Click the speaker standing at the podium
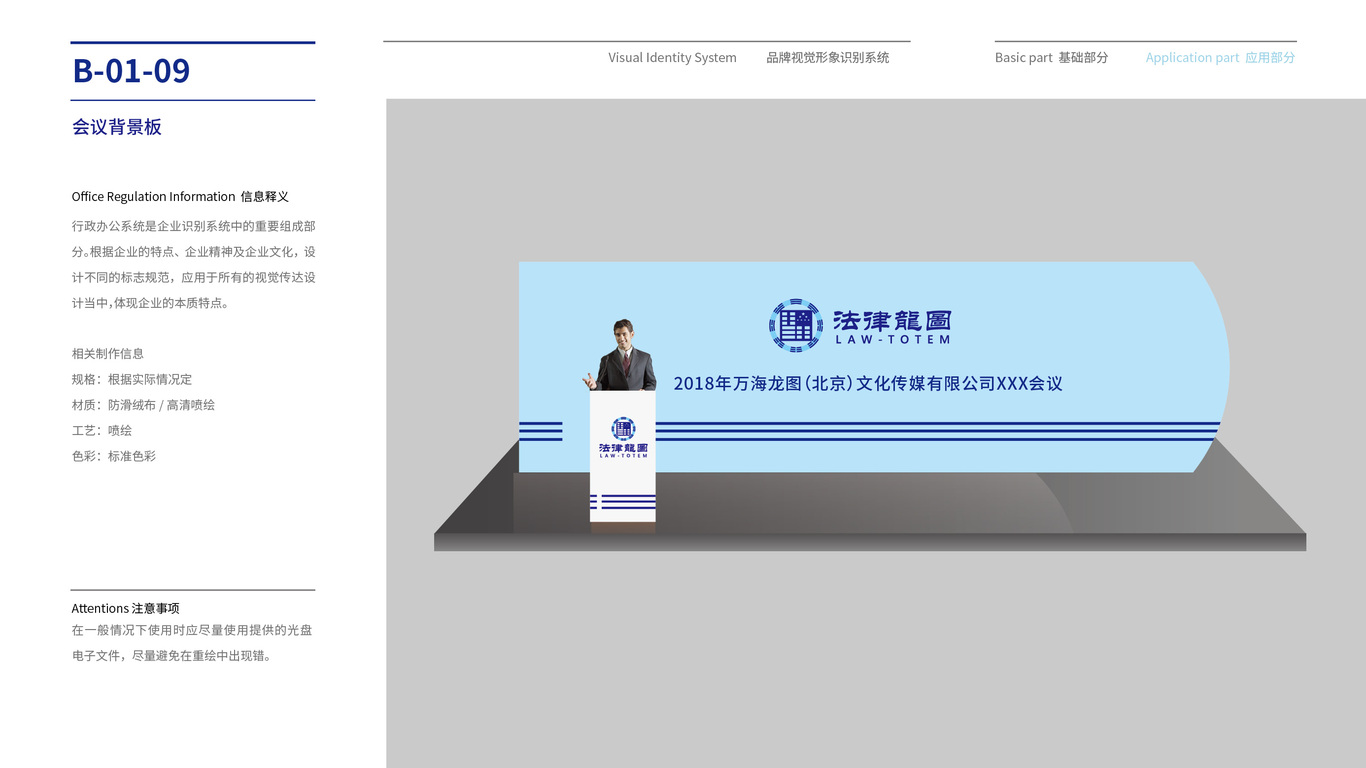The height and width of the screenshot is (768, 1366). [622, 355]
